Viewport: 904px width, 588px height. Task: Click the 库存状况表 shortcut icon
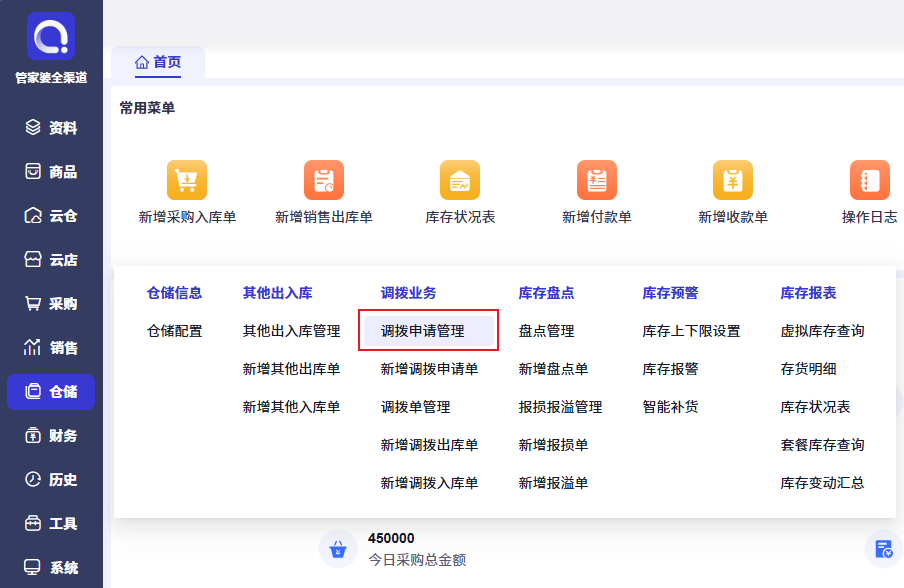click(459, 180)
